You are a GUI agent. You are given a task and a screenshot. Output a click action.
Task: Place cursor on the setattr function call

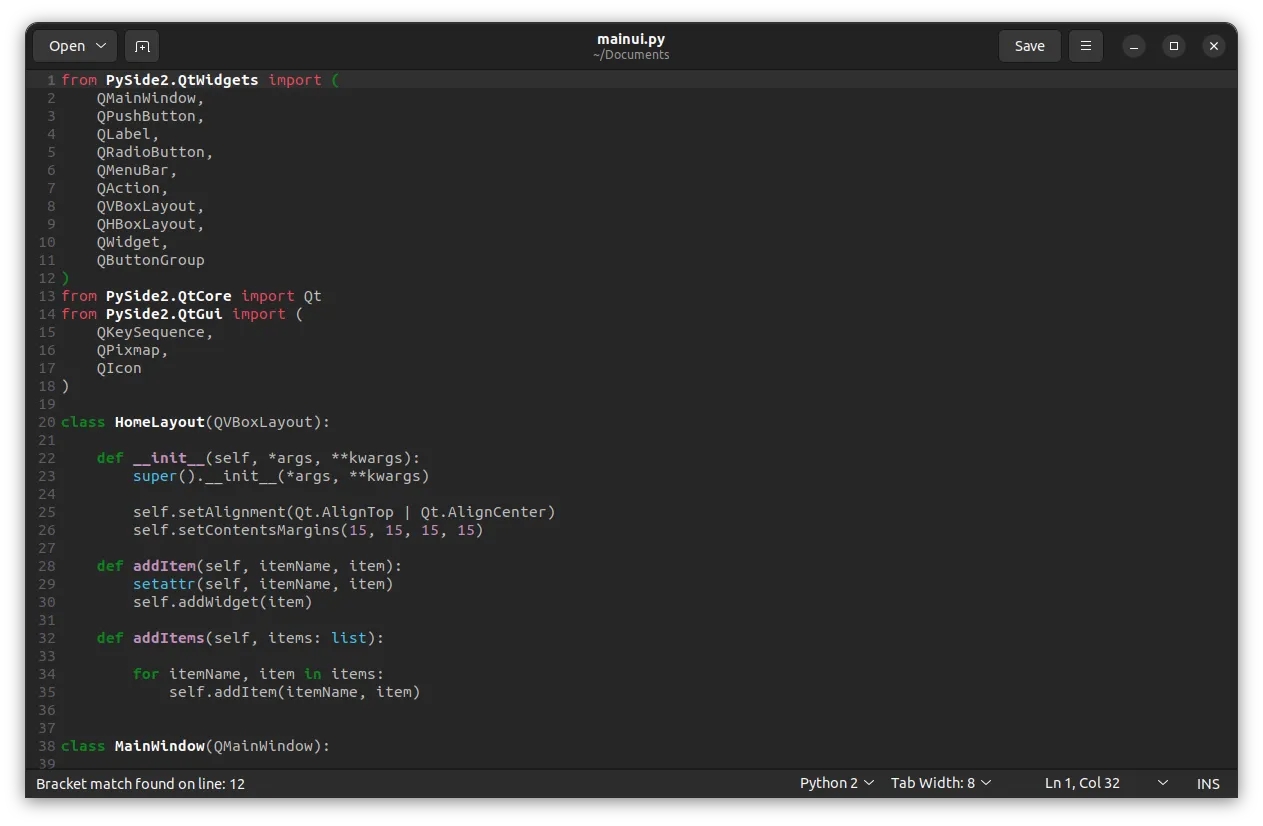164,584
